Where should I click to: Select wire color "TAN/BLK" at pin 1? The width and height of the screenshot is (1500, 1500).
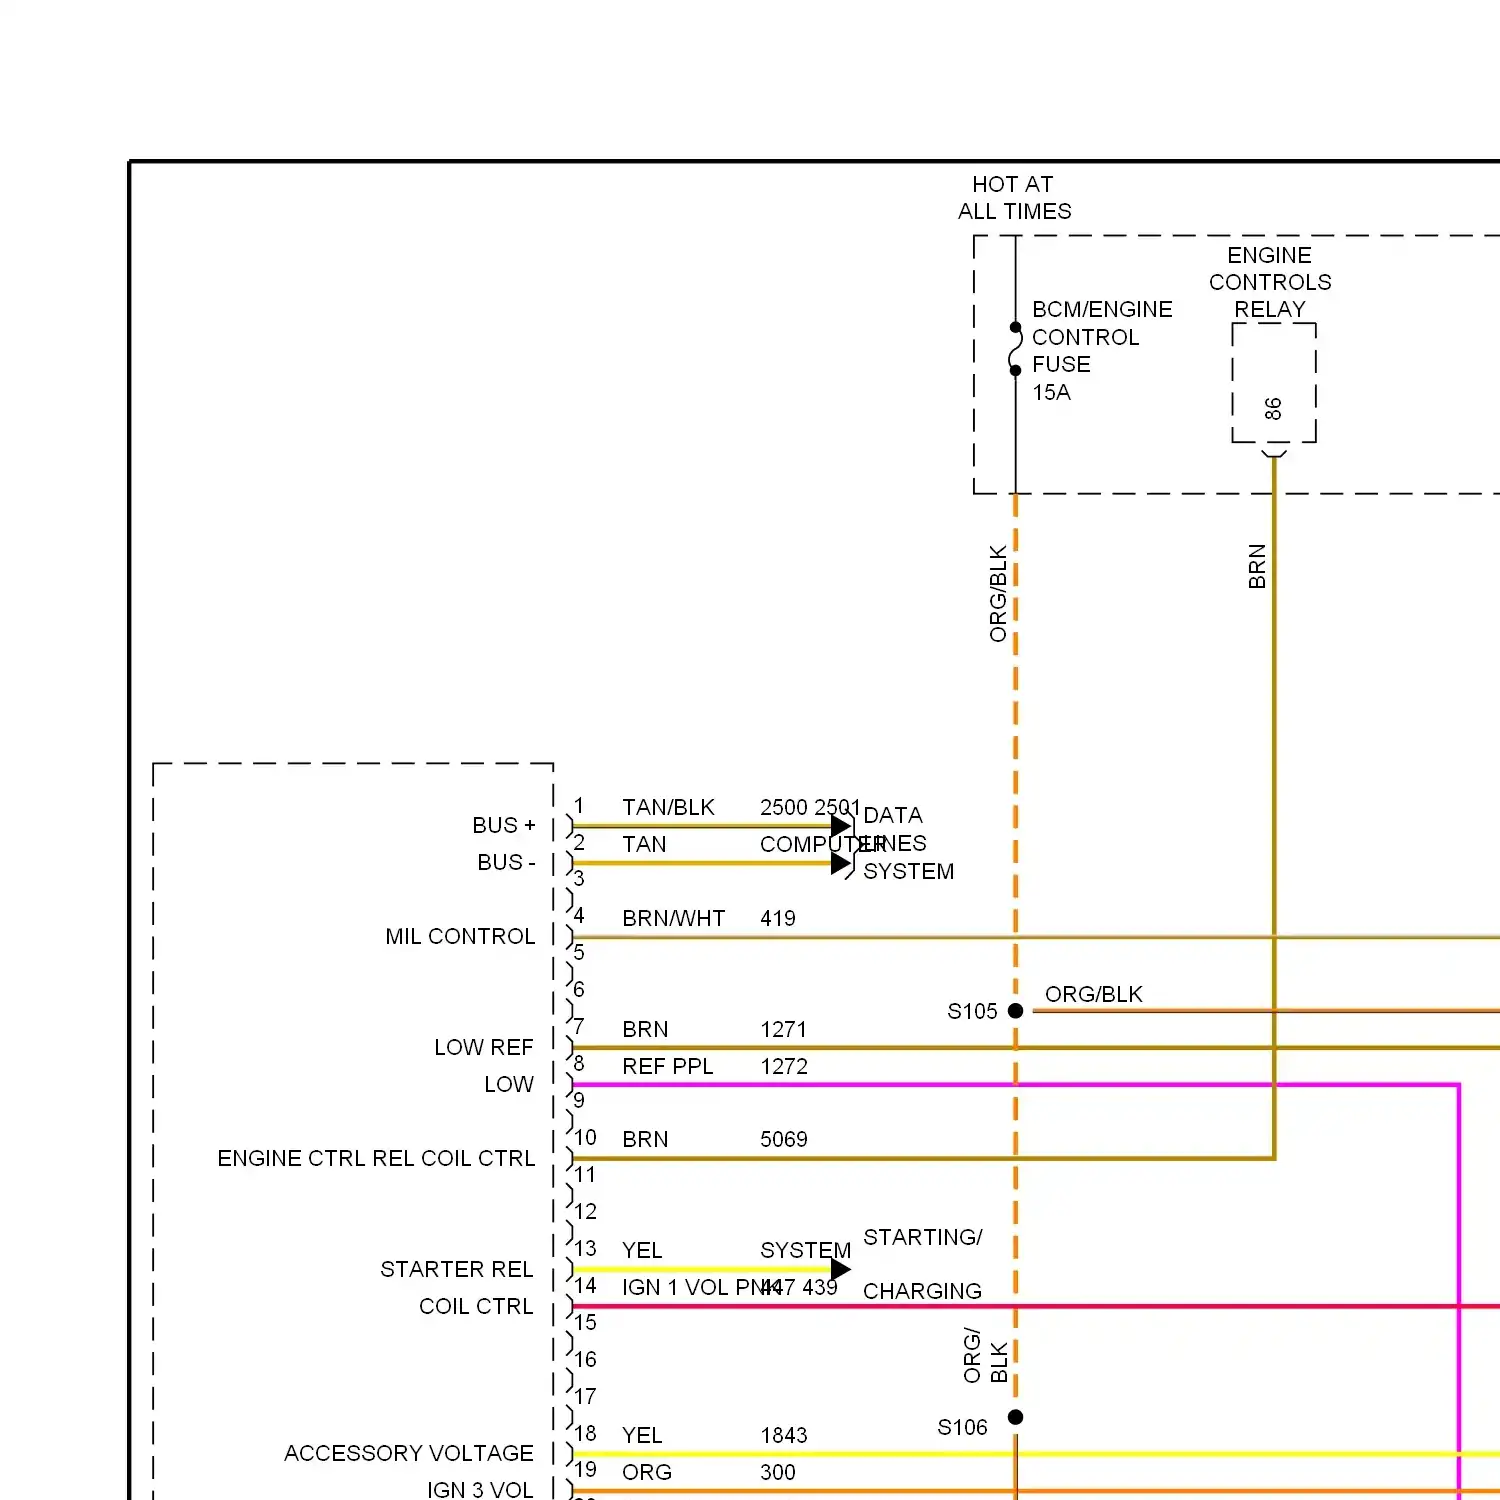(668, 807)
